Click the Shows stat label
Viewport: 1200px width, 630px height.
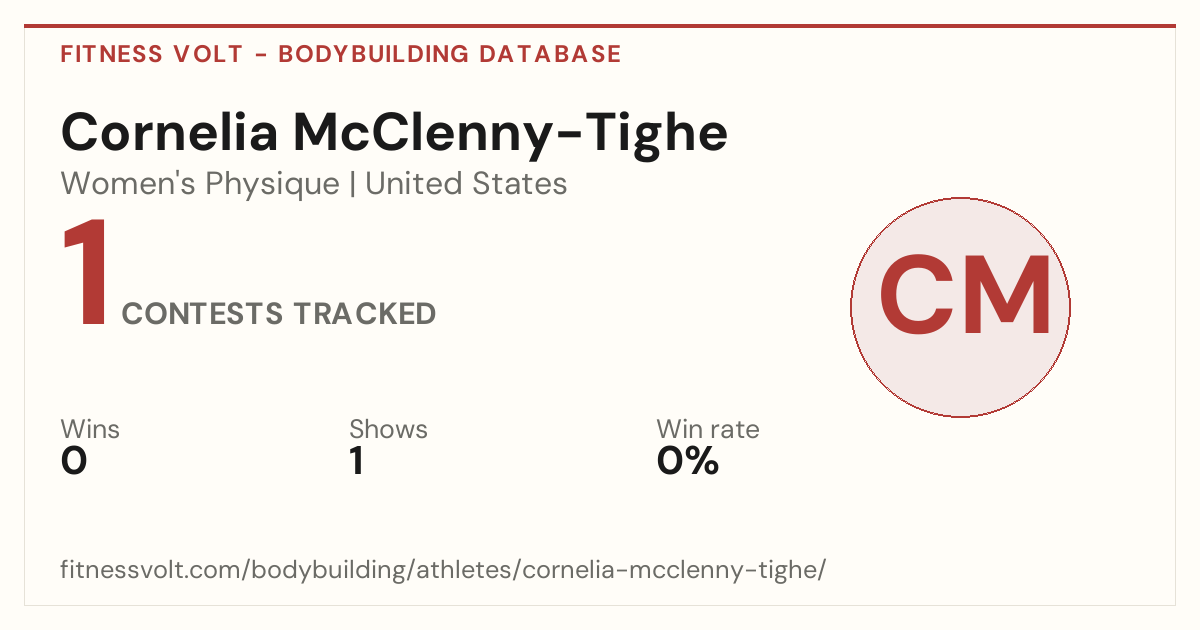pyautogui.click(x=388, y=429)
